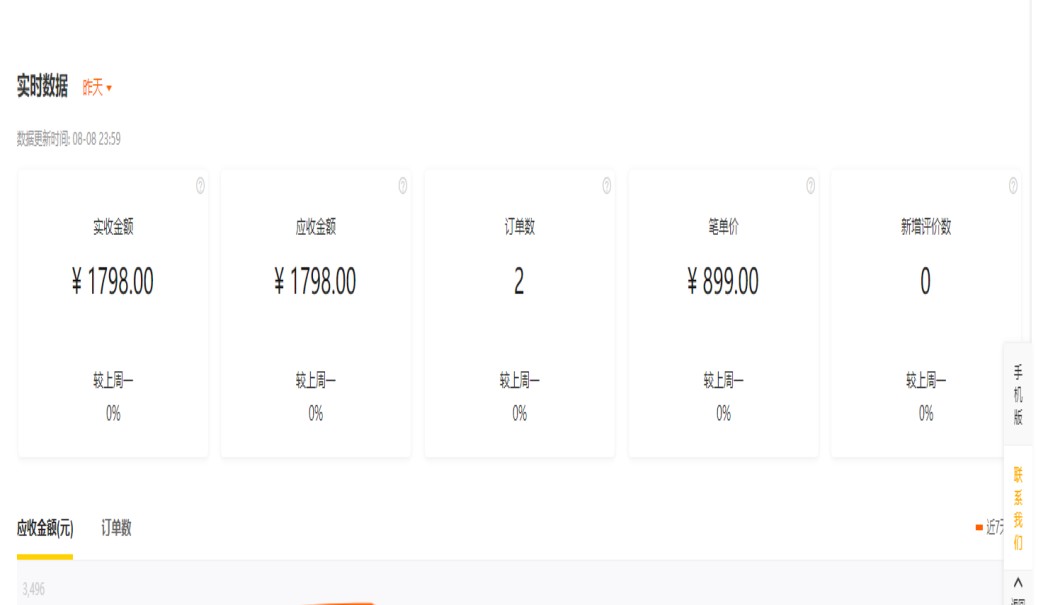Click the 联系我们 side link
1043x605 pixels.
click(1018, 508)
